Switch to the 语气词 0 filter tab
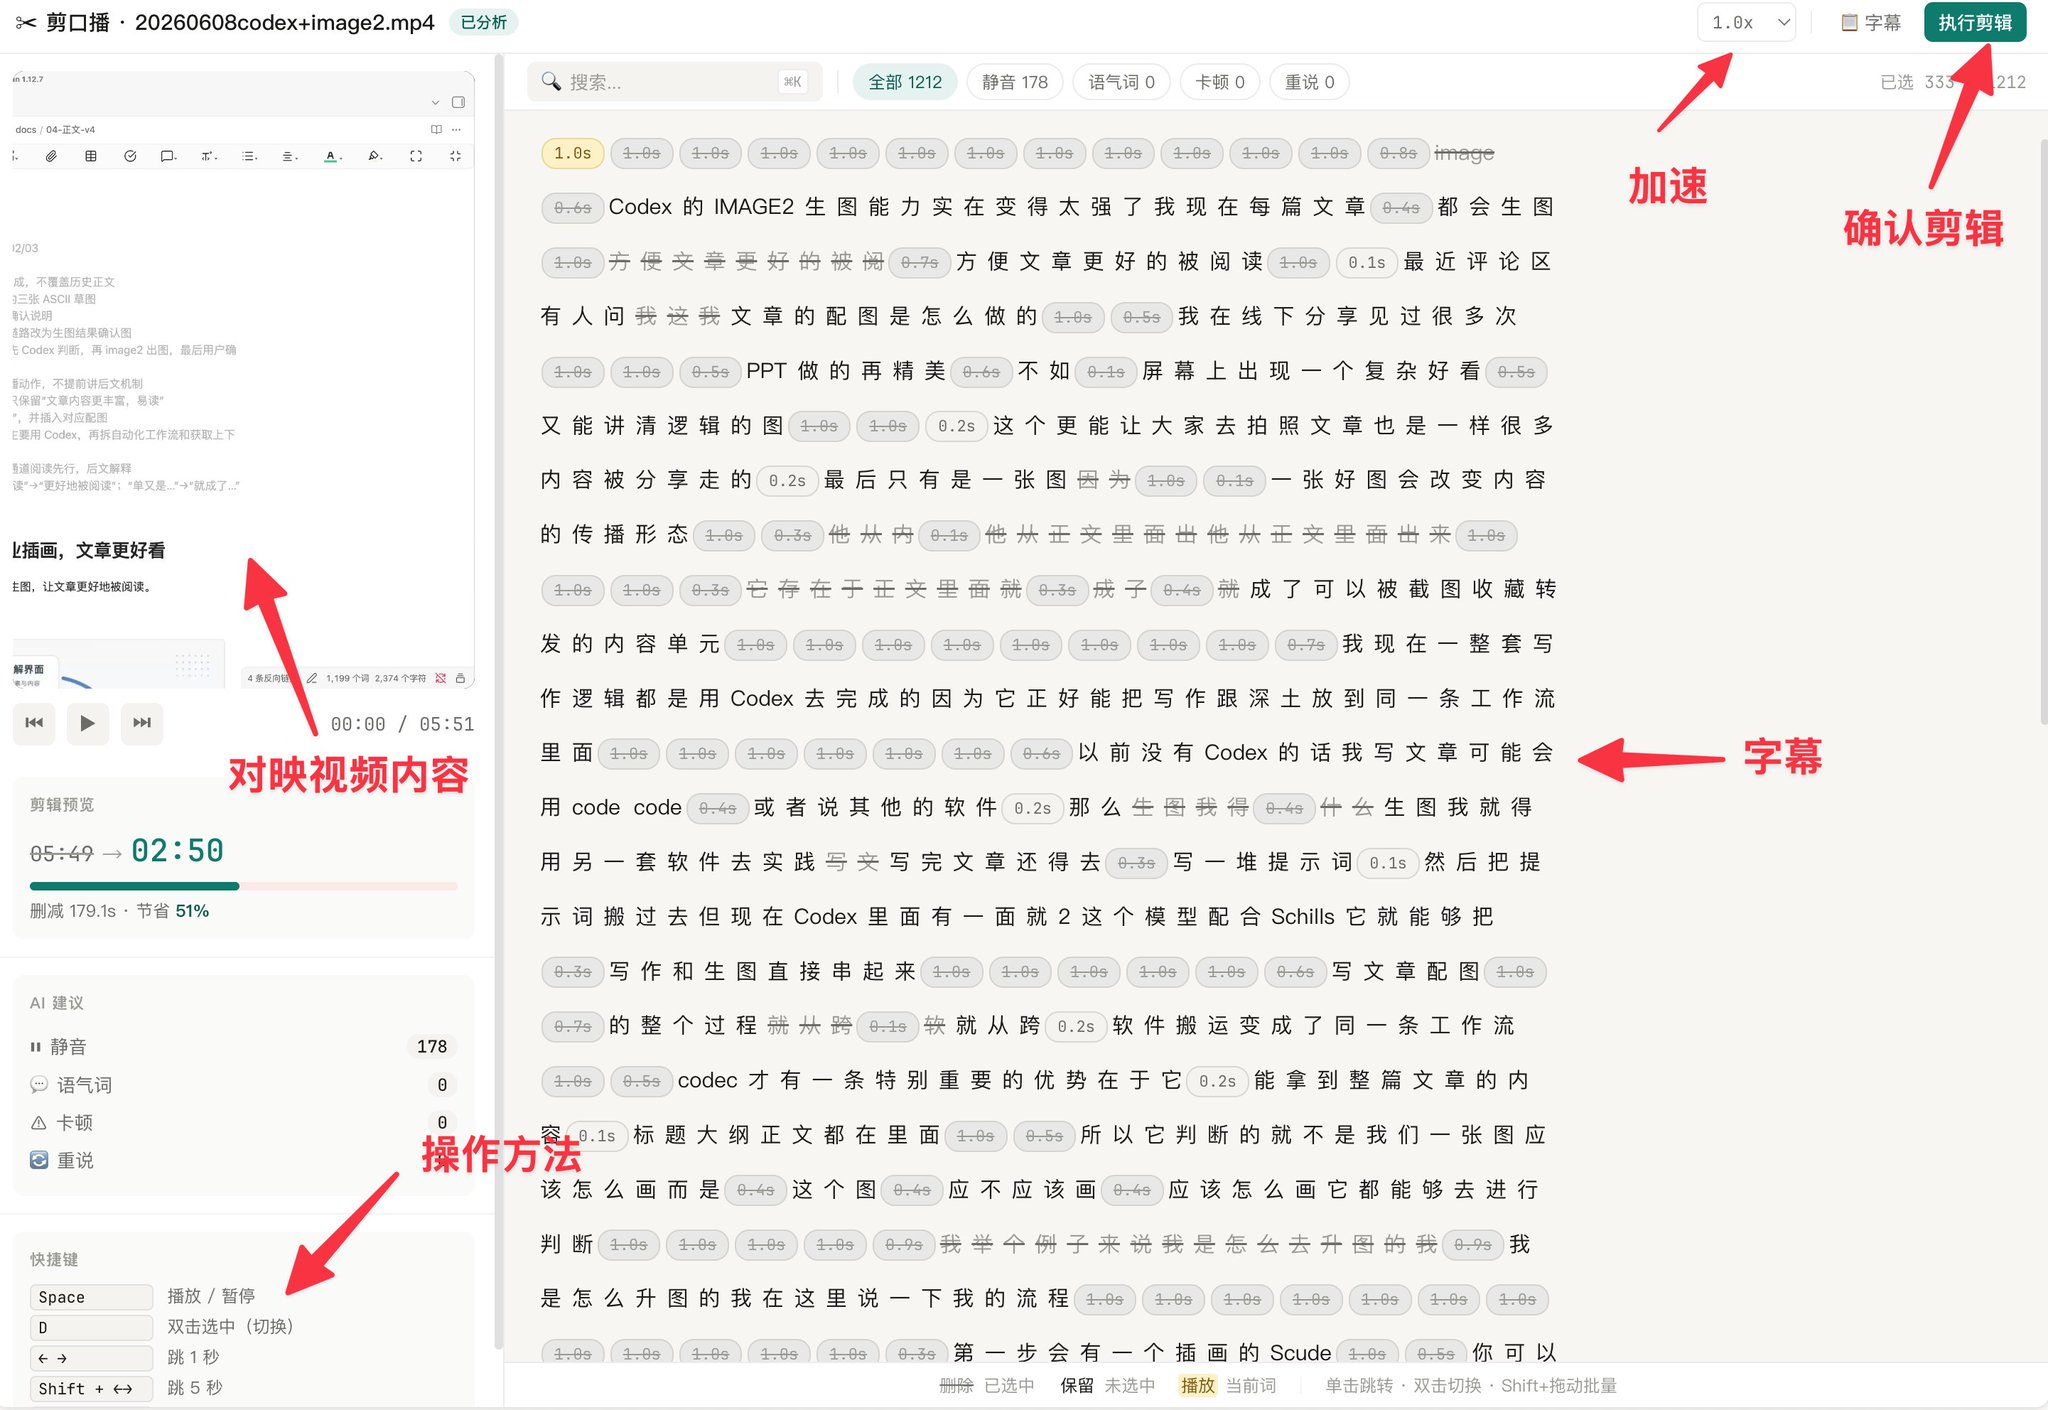 pyautogui.click(x=1121, y=82)
